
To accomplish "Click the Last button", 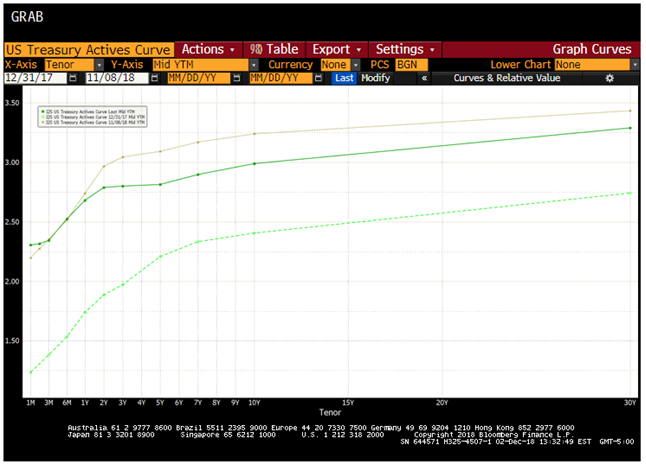I will point(344,78).
